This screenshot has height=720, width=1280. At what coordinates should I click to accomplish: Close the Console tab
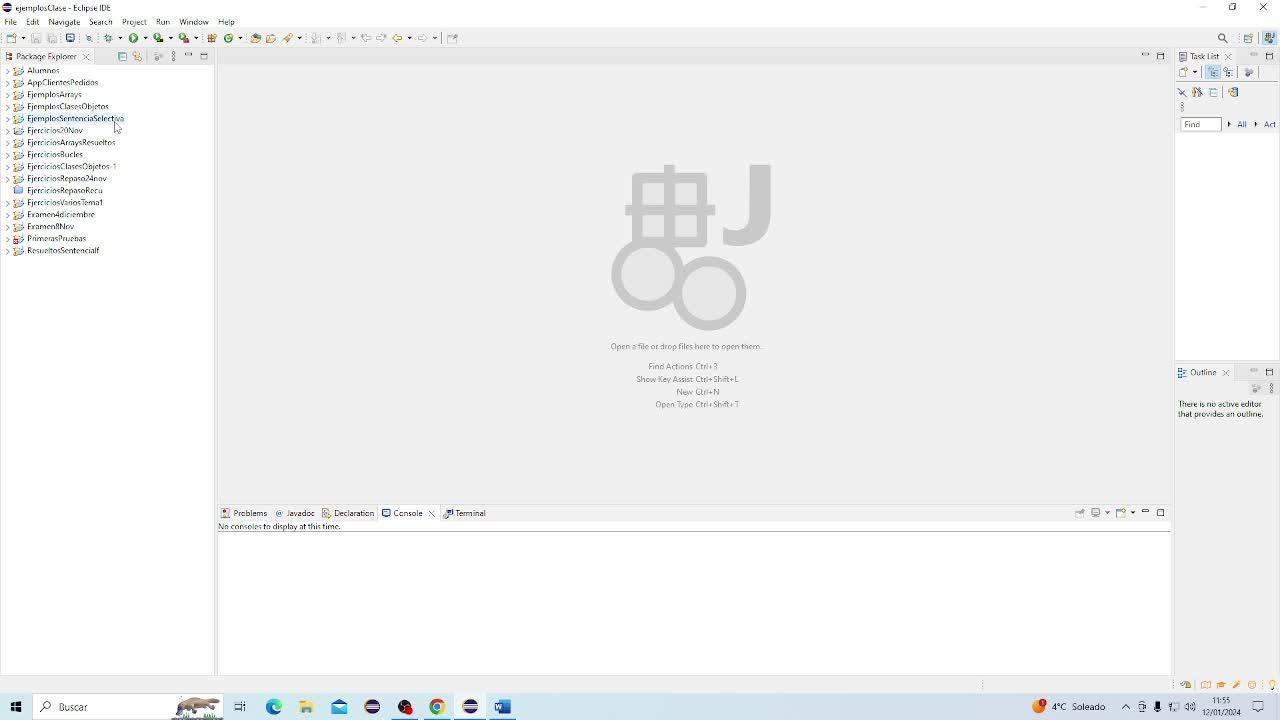click(432, 513)
